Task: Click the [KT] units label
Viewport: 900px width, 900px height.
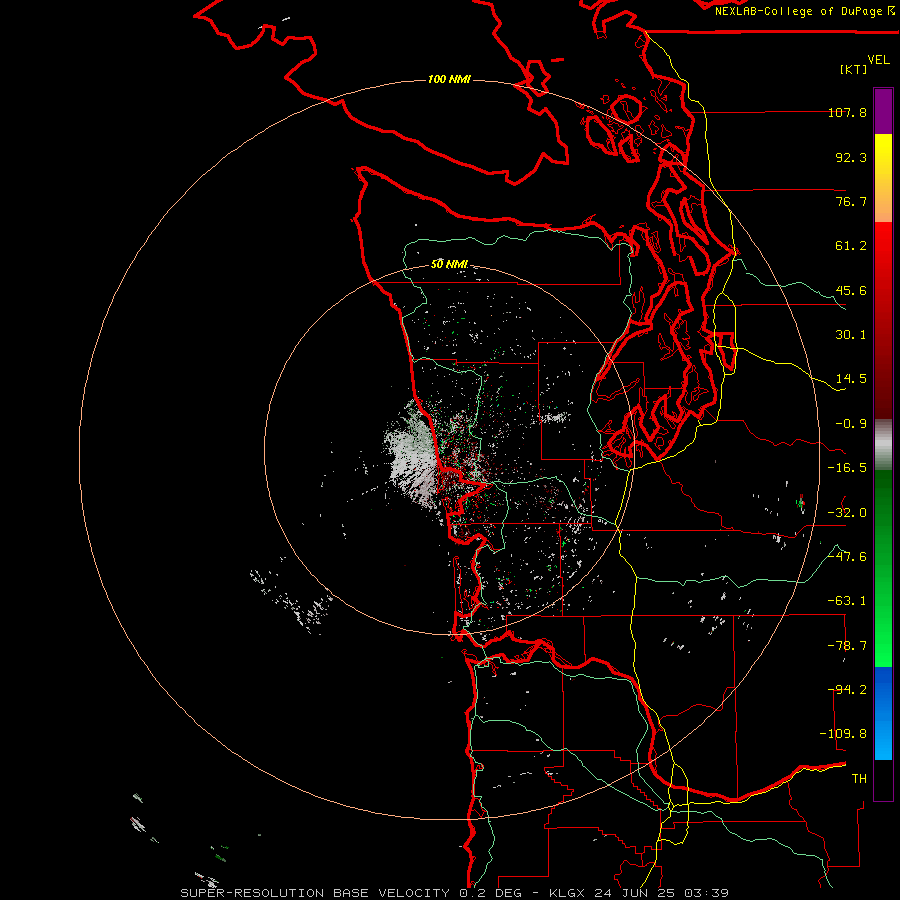Action: [x=854, y=69]
